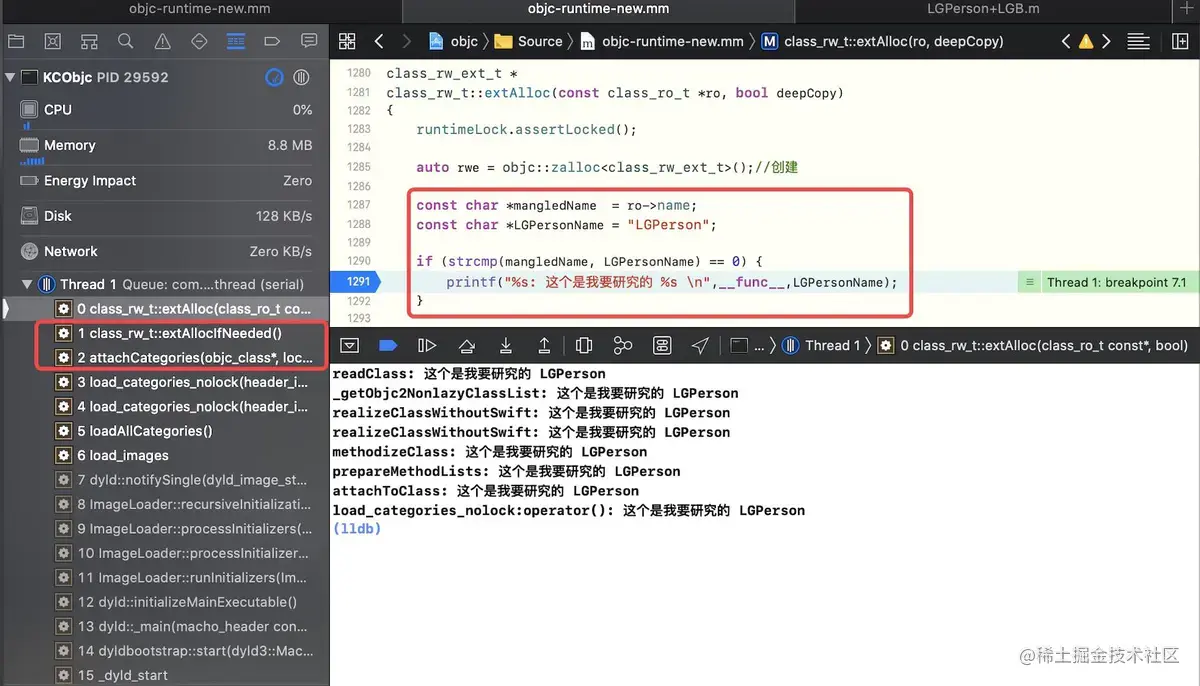Open the Project navigator folder icon

[16, 41]
